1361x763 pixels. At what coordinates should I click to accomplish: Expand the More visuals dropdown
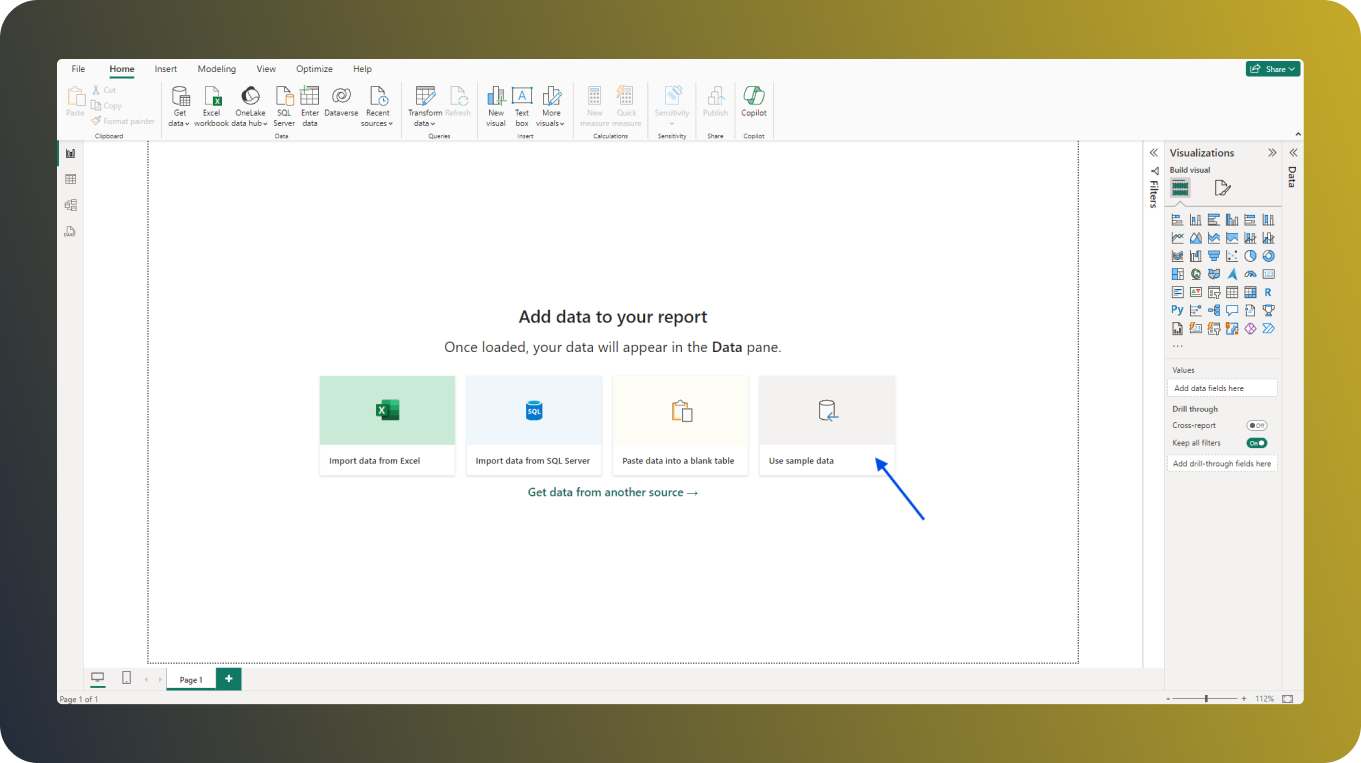551,105
